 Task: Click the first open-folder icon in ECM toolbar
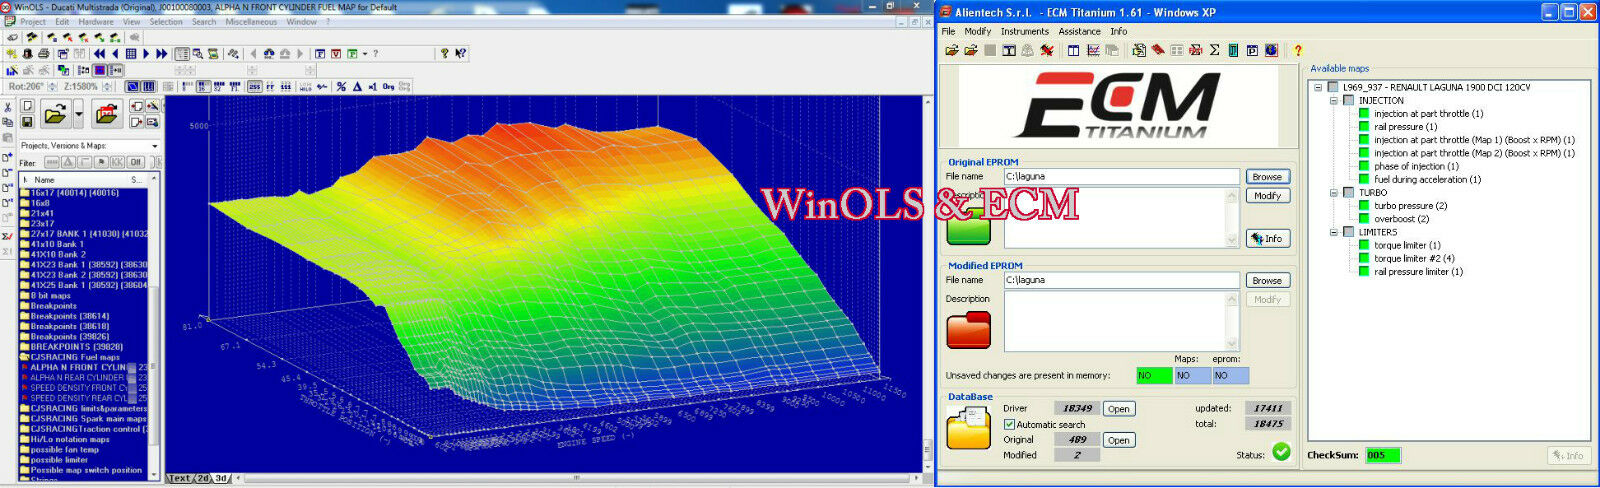click(x=952, y=50)
